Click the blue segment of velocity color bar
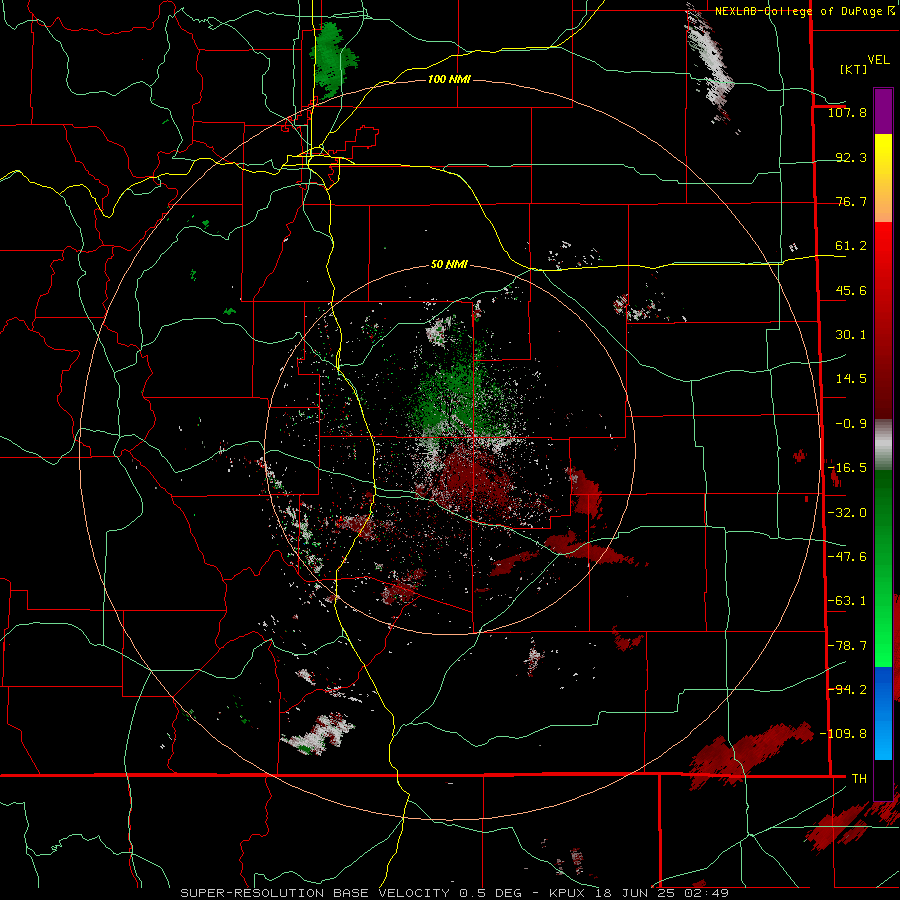This screenshot has height=900, width=900. 883,713
